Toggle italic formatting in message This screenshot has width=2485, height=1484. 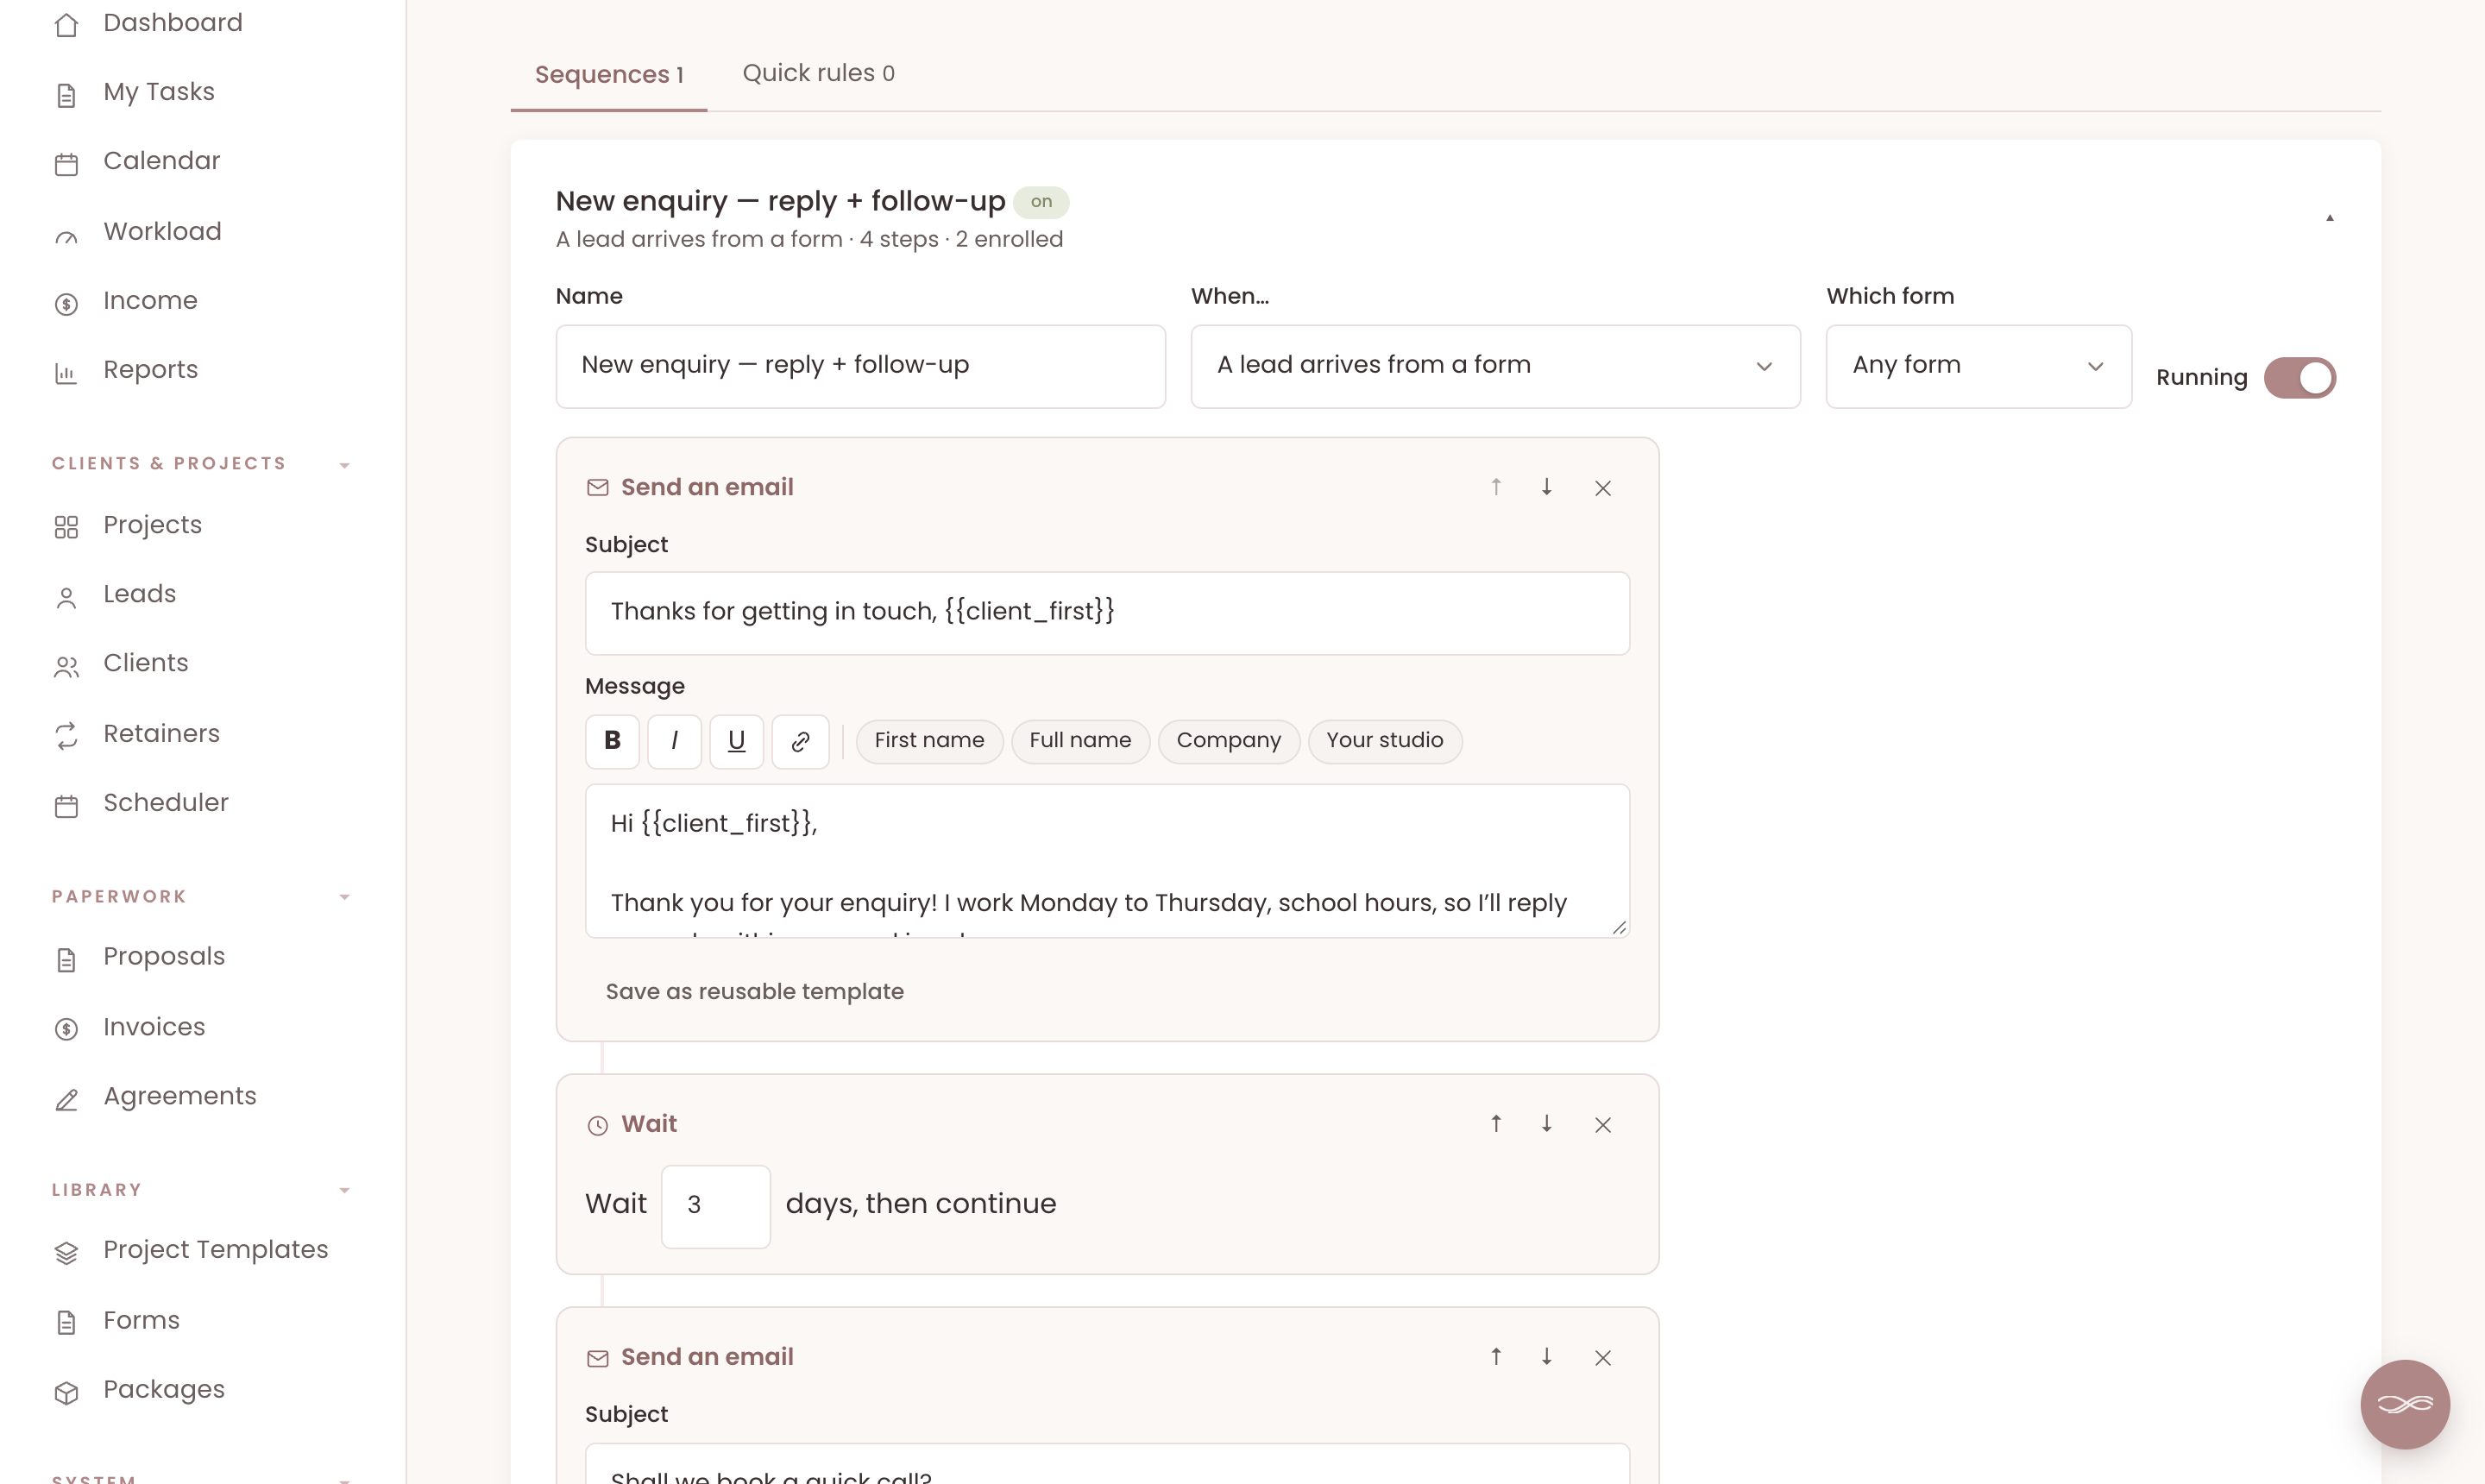click(x=674, y=741)
